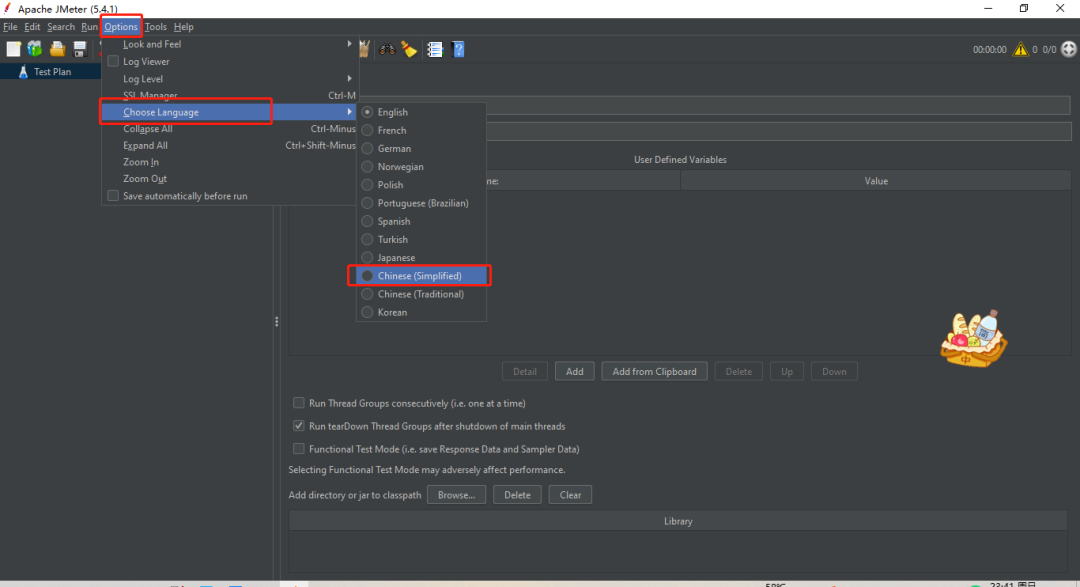
Task: Click the basket sticker image
Action: coord(974,338)
